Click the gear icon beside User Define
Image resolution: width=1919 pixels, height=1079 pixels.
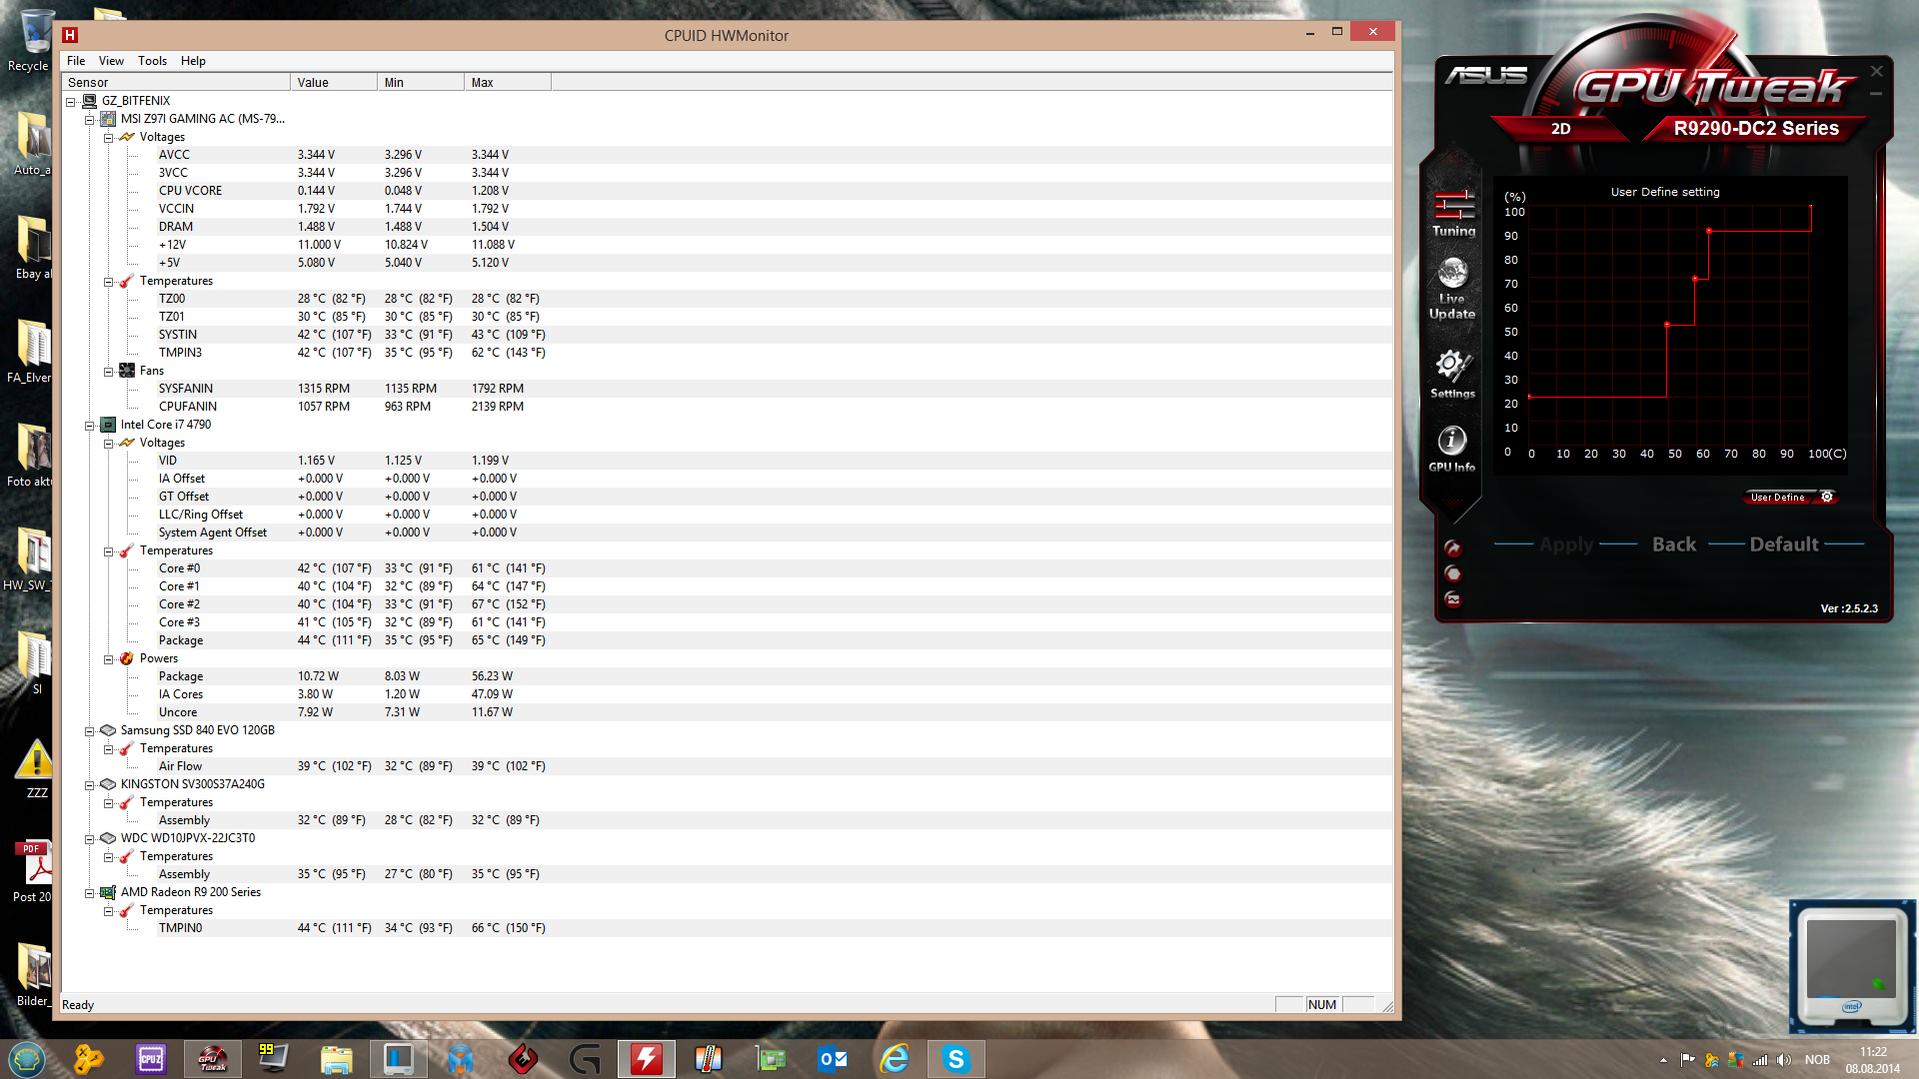(1827, 497)
